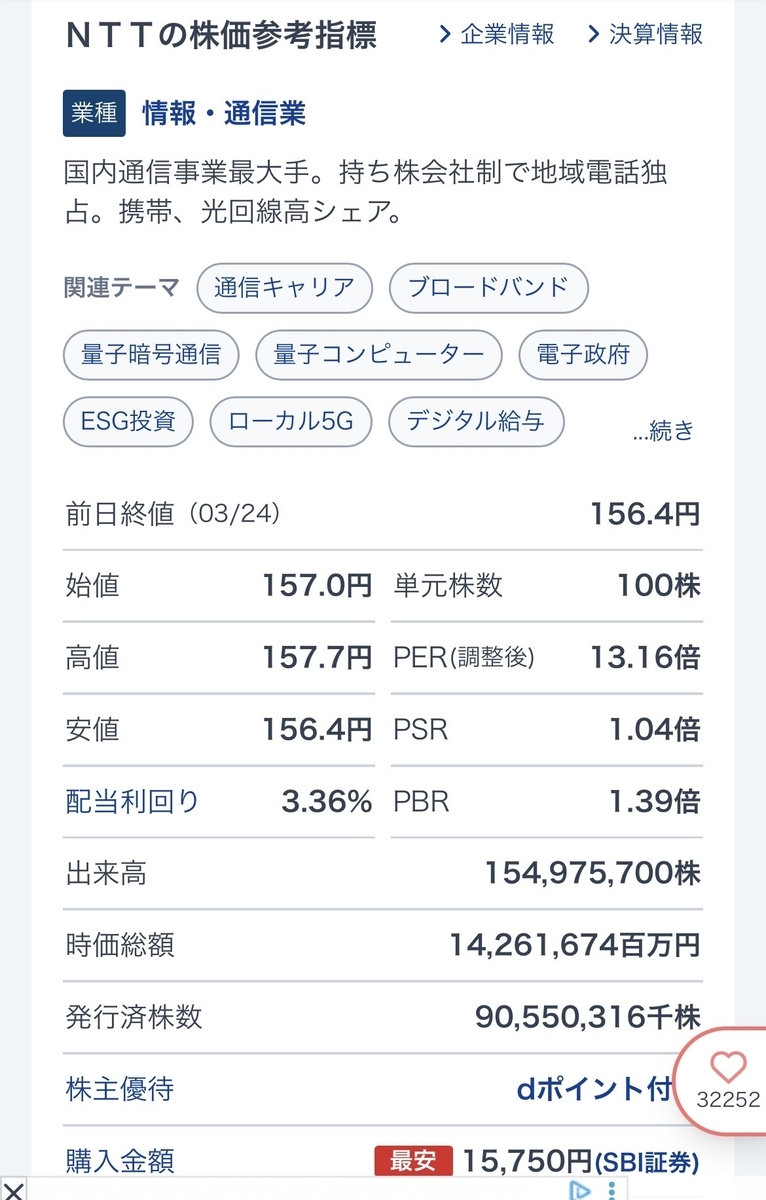Open 決算情報 earnings info link
The image size is (766, 1200).
pos(644,34)
